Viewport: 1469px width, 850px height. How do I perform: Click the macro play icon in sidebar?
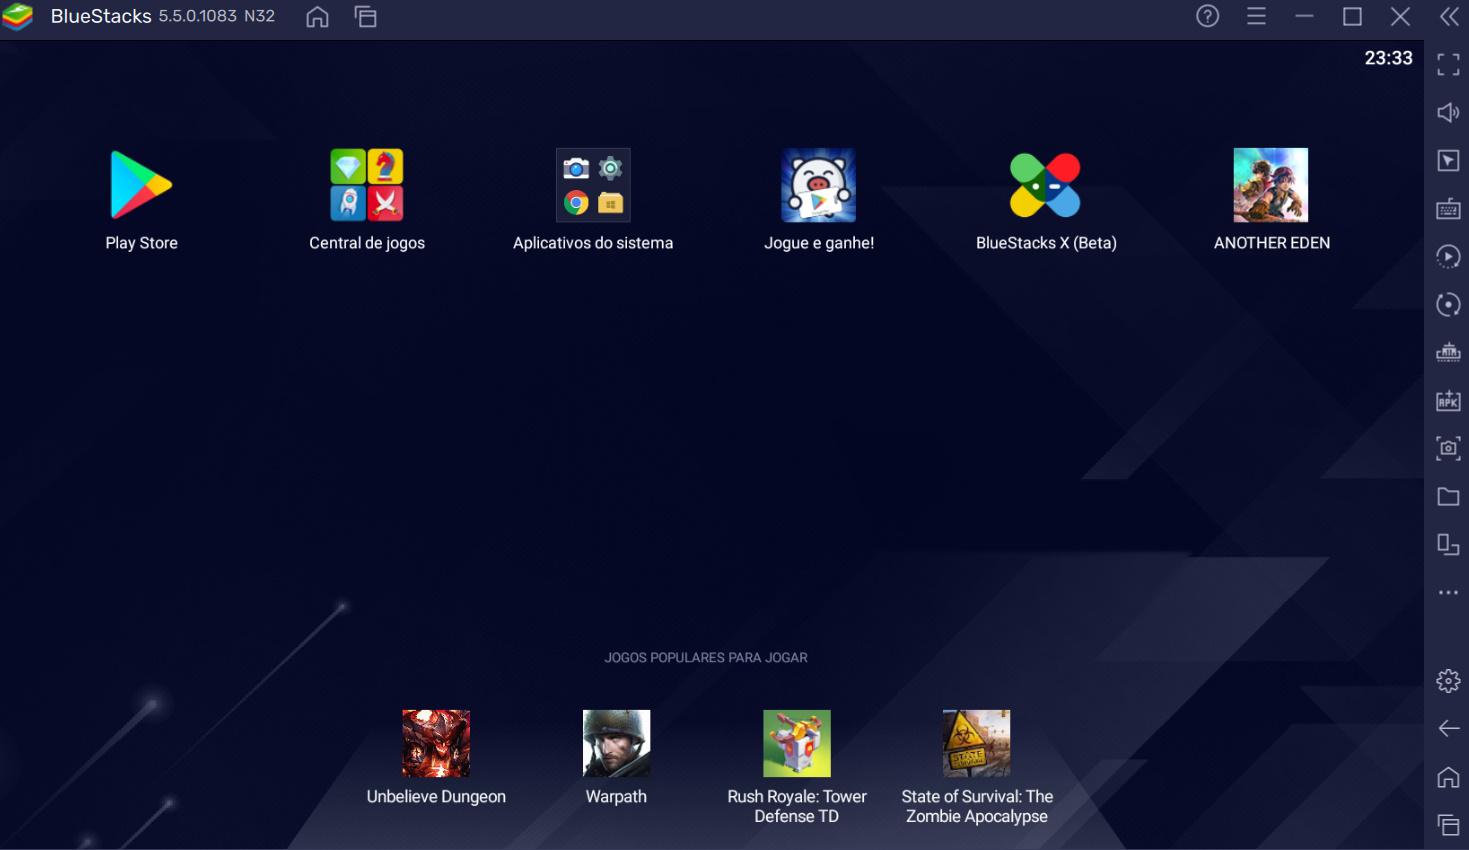click(x=1448, y=257)
